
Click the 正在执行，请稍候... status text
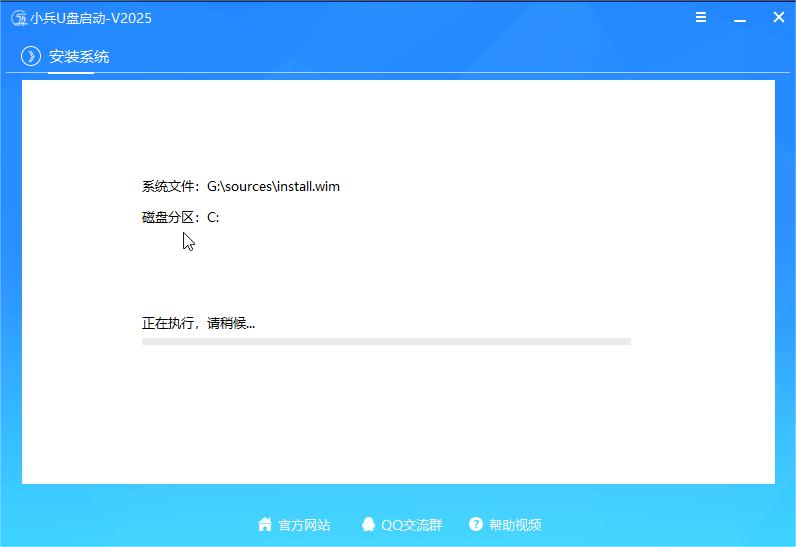tap(198, 323)
